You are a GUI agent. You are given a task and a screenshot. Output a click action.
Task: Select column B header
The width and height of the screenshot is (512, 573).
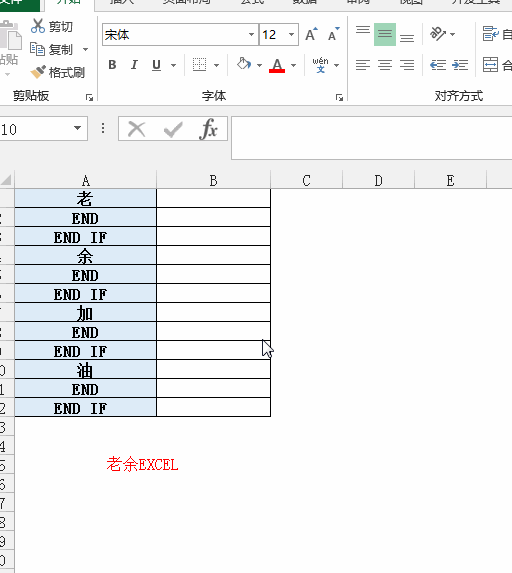[x=213, y=180]
